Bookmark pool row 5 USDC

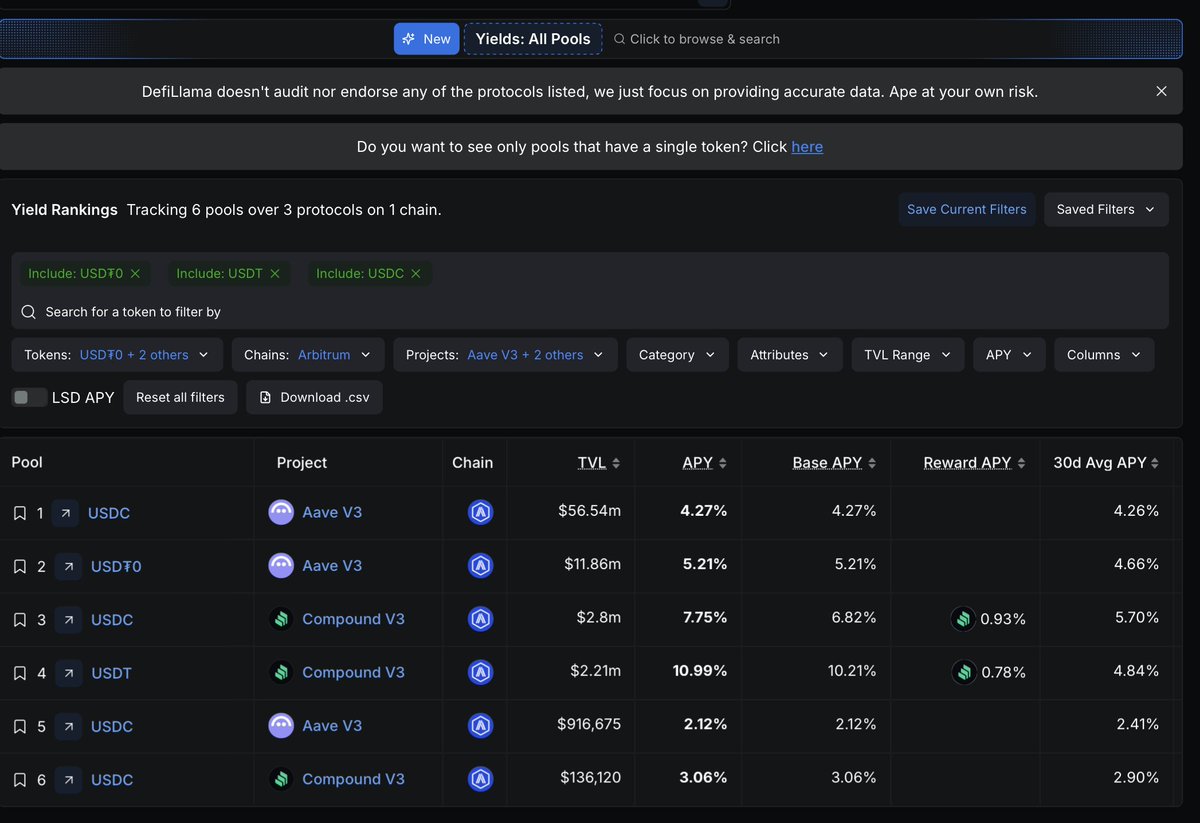tap(19, 726)
